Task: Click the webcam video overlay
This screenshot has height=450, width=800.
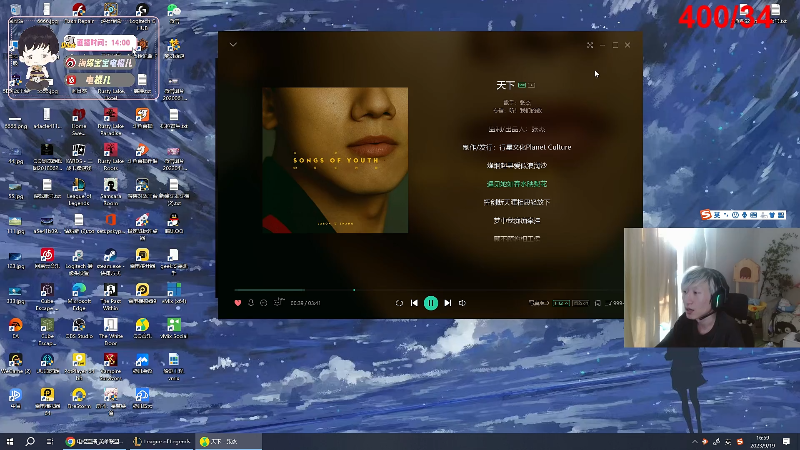Action: coord(711,288)
